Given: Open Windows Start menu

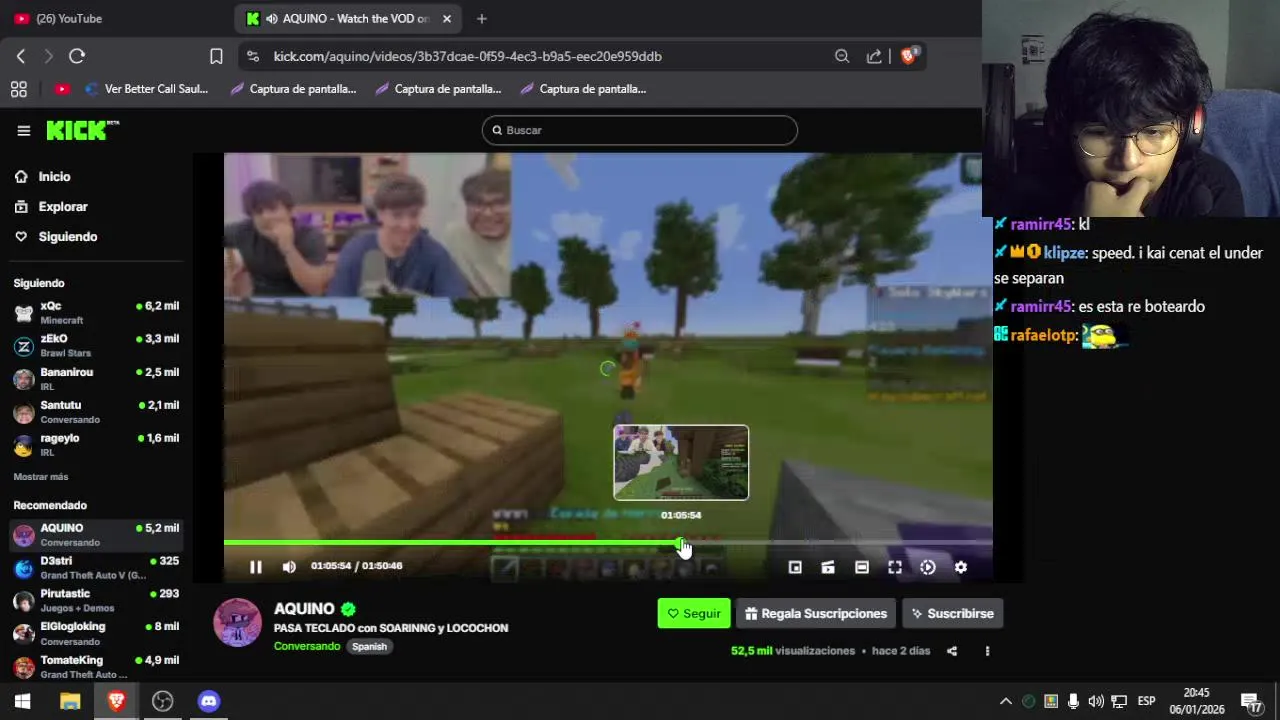Looking at the screenshot, I should (23, 701).
